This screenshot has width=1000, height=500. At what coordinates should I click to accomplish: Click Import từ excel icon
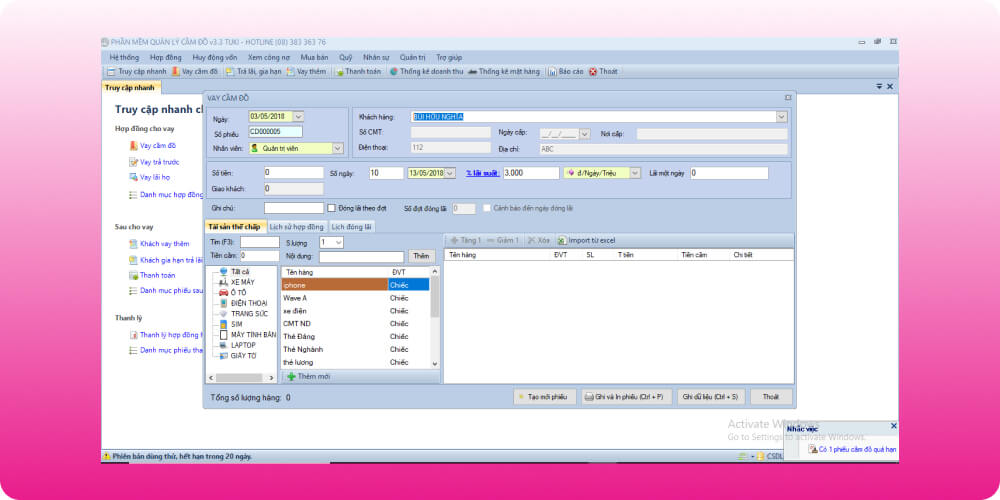point(561,241)
